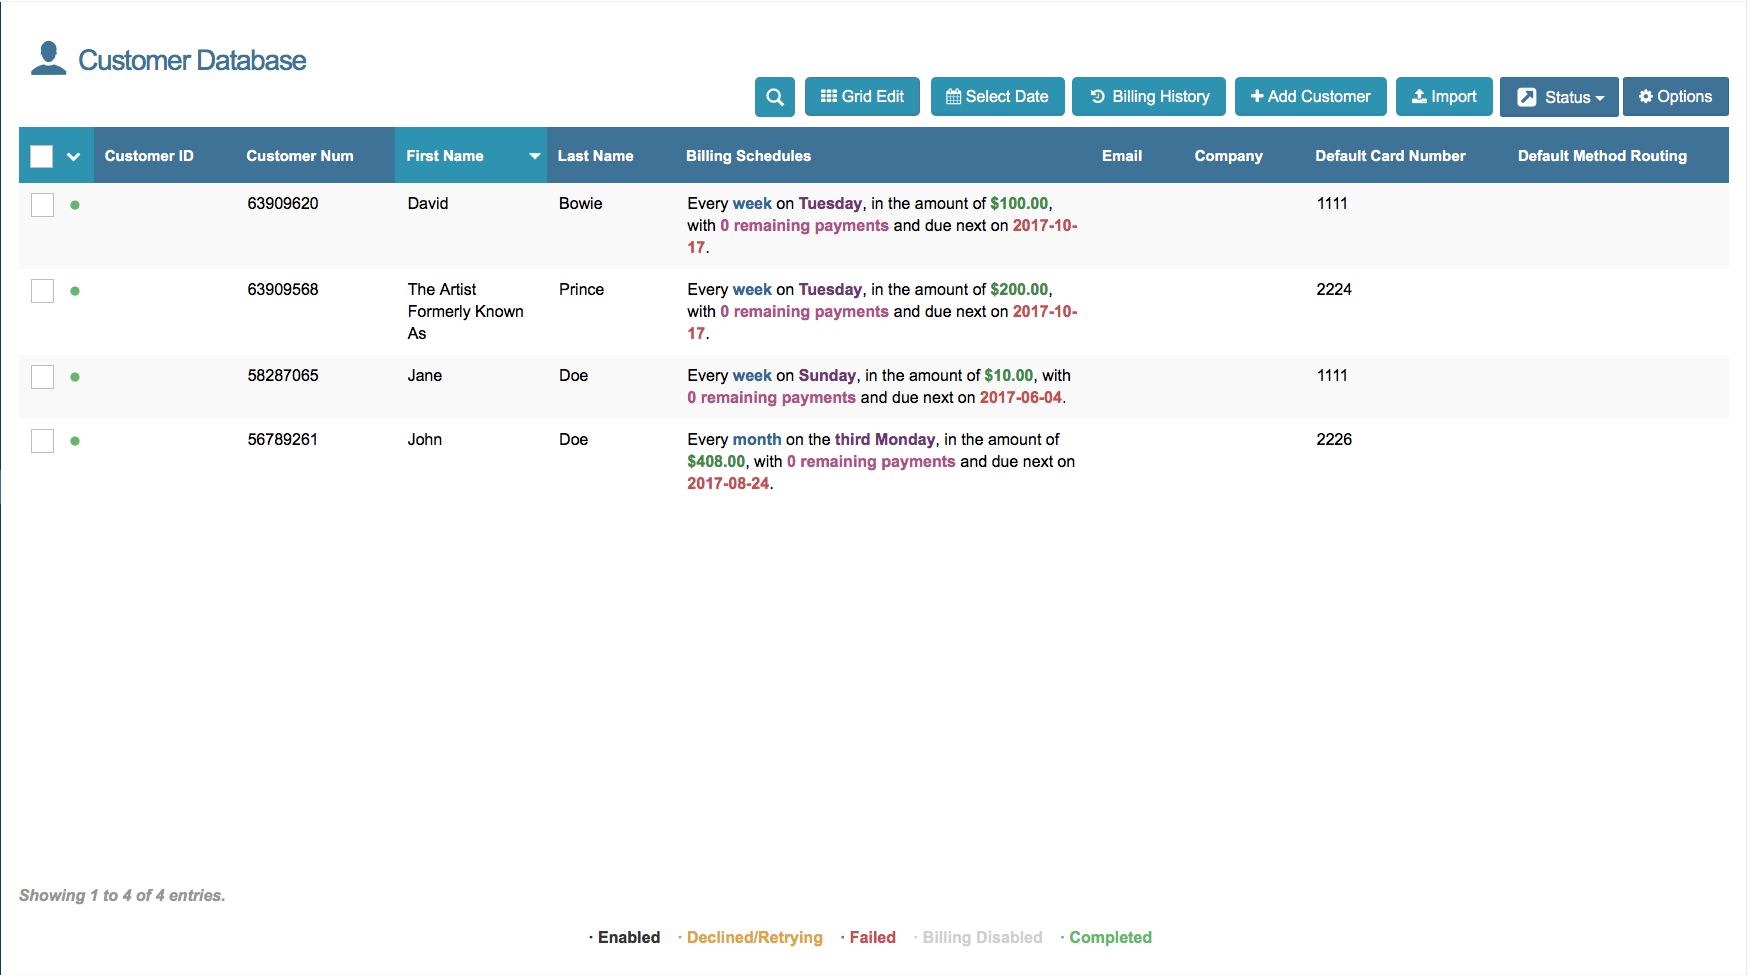Click the First Name sort arrow
The height and width of the screenshot is (975, 1748).
(x=534, y=156)
